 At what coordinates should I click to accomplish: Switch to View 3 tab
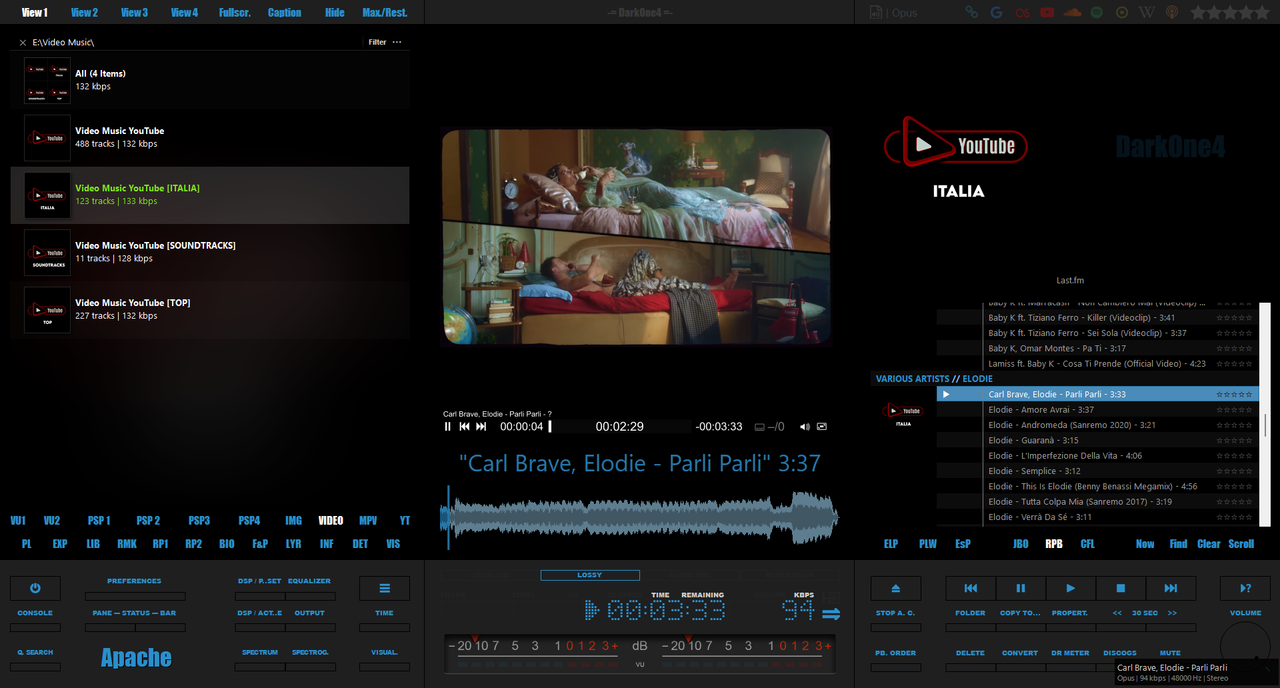pyautogui.click(x=134, y=12)
